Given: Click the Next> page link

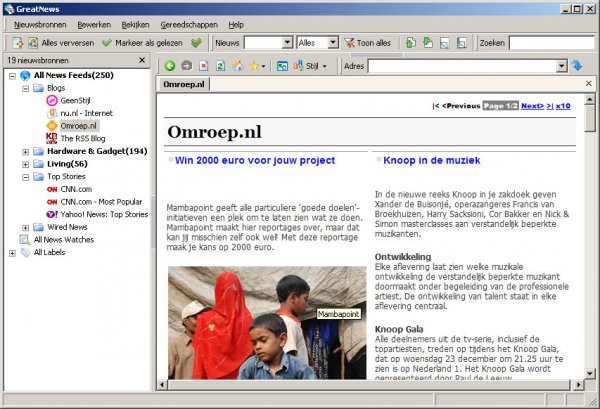Looking at the screenshot, I should click(x=532, y=106).
